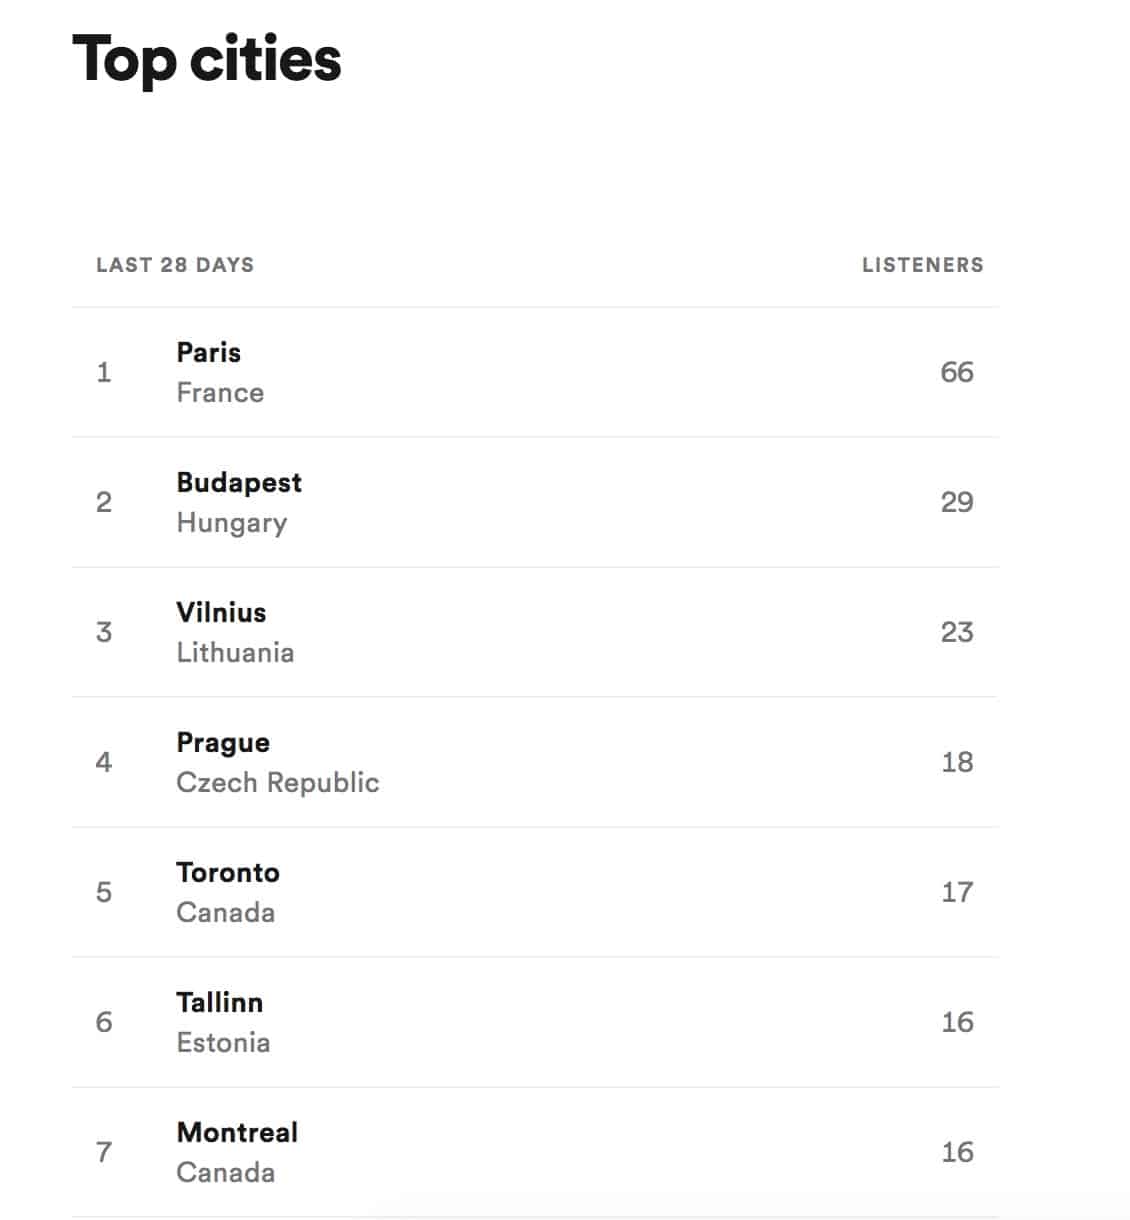This screenshot has height=1220, width=1130.
Task: Select the 66 listeners count for Paris
Action: coord(957,372)
